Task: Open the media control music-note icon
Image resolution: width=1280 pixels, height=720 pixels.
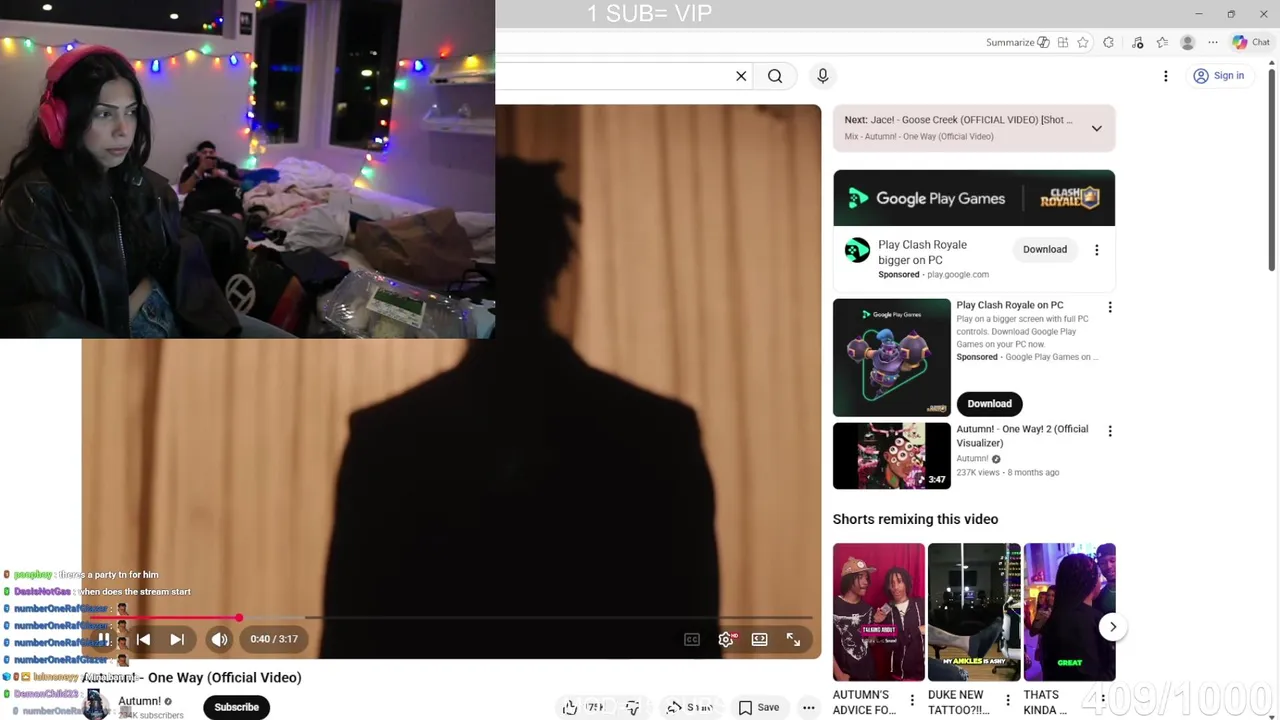Action: (x=1137, y=42)
